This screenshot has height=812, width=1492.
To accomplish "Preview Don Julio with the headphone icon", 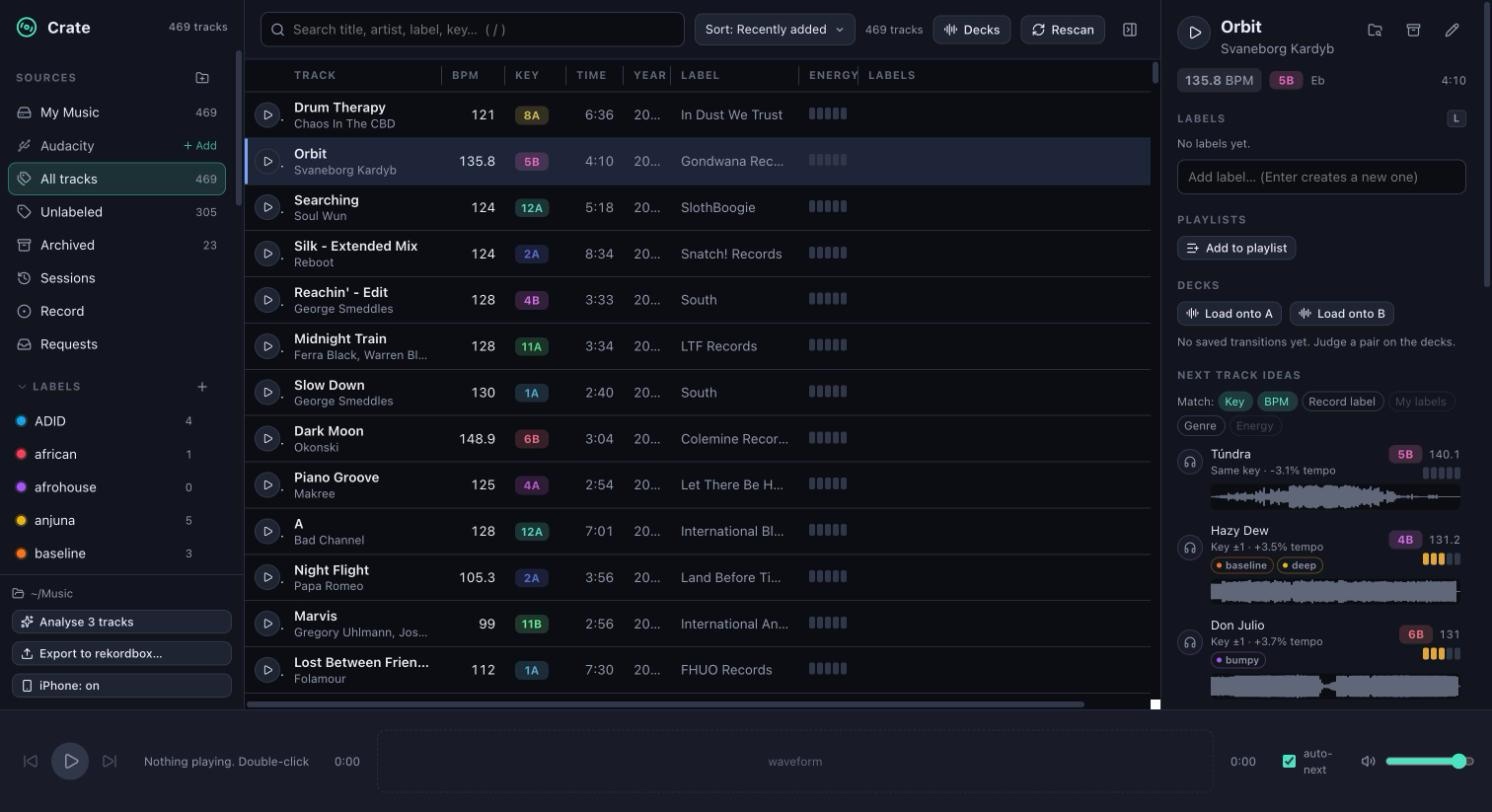I will pos(1190,642).
